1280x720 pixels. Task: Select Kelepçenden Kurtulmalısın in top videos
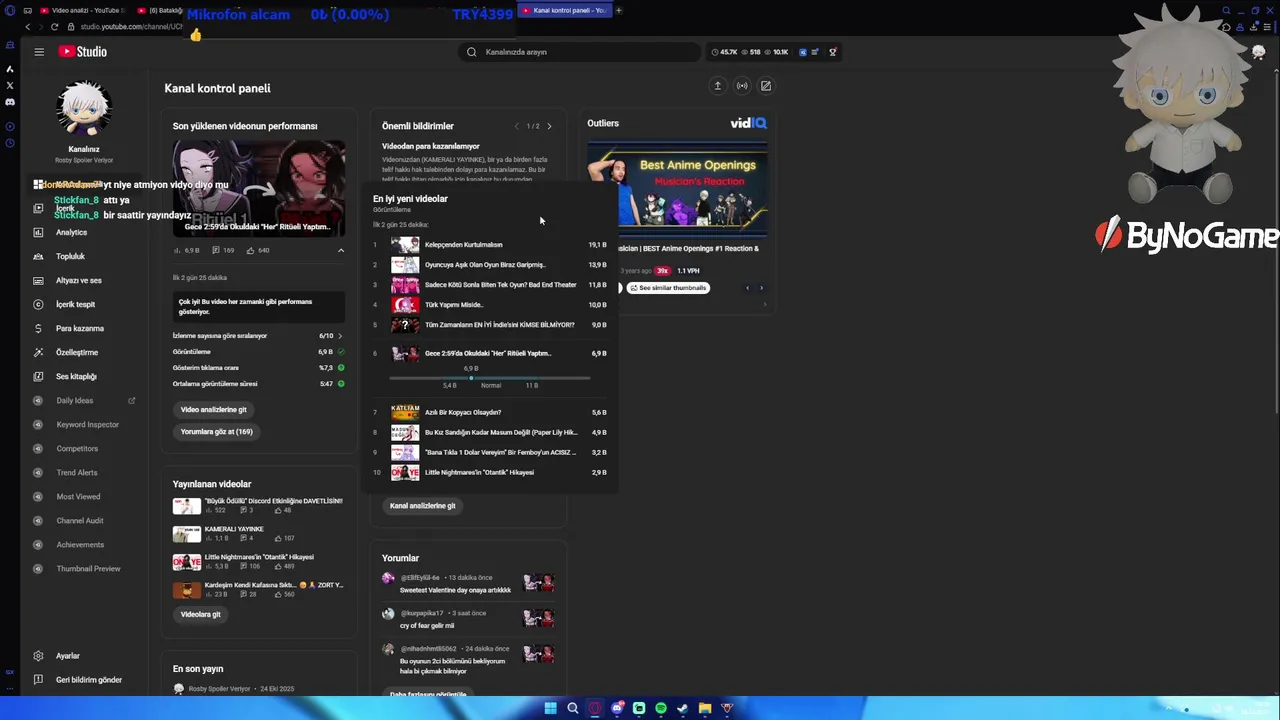point(490,244)
